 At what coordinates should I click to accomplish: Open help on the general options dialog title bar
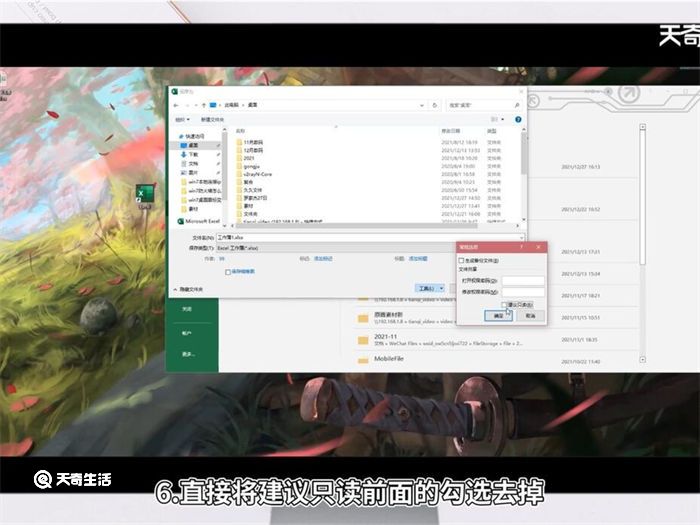[x=521, y=247]
